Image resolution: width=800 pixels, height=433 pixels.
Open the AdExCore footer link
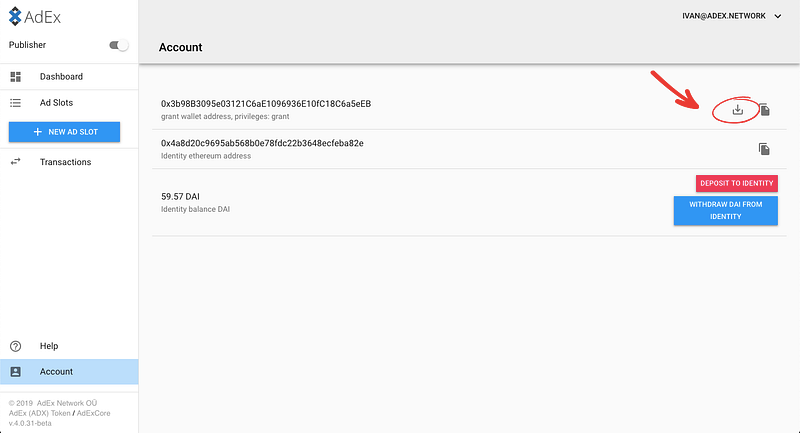pyautogui.click(x=93, y=413)
